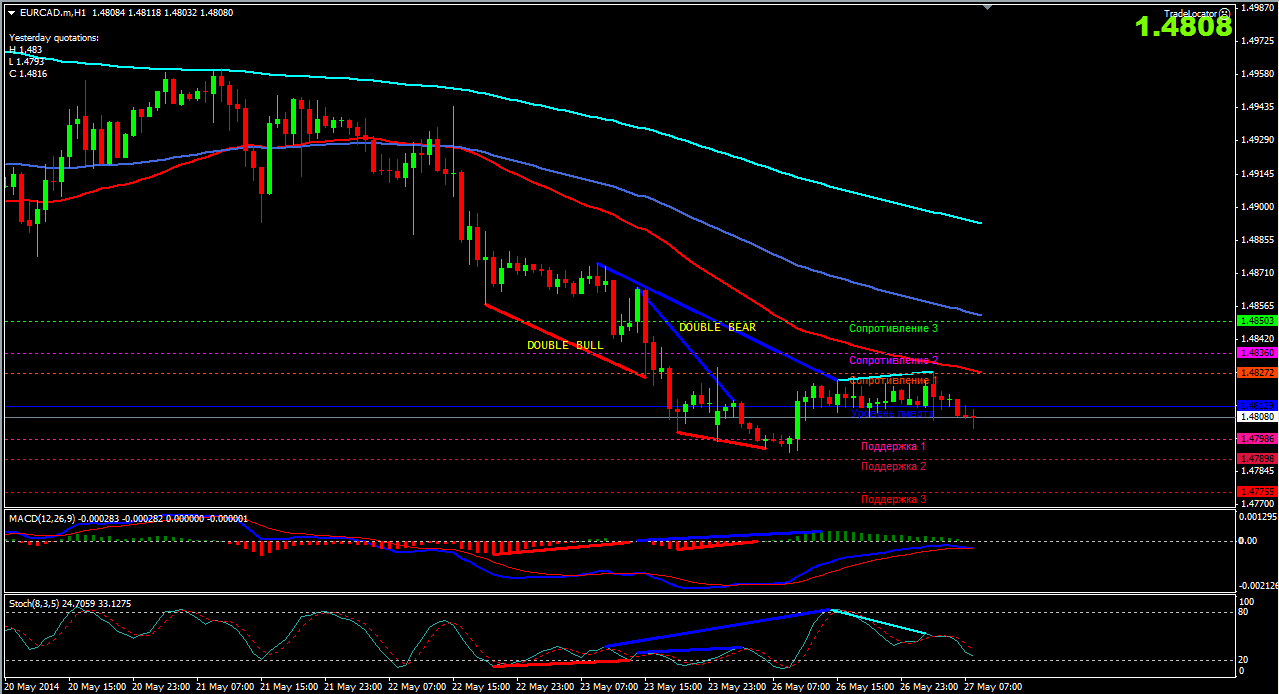Click the Stochastic 20 level scale value
The height and width of the screenshot is (694, 1279).
[x=1245, y=660]
